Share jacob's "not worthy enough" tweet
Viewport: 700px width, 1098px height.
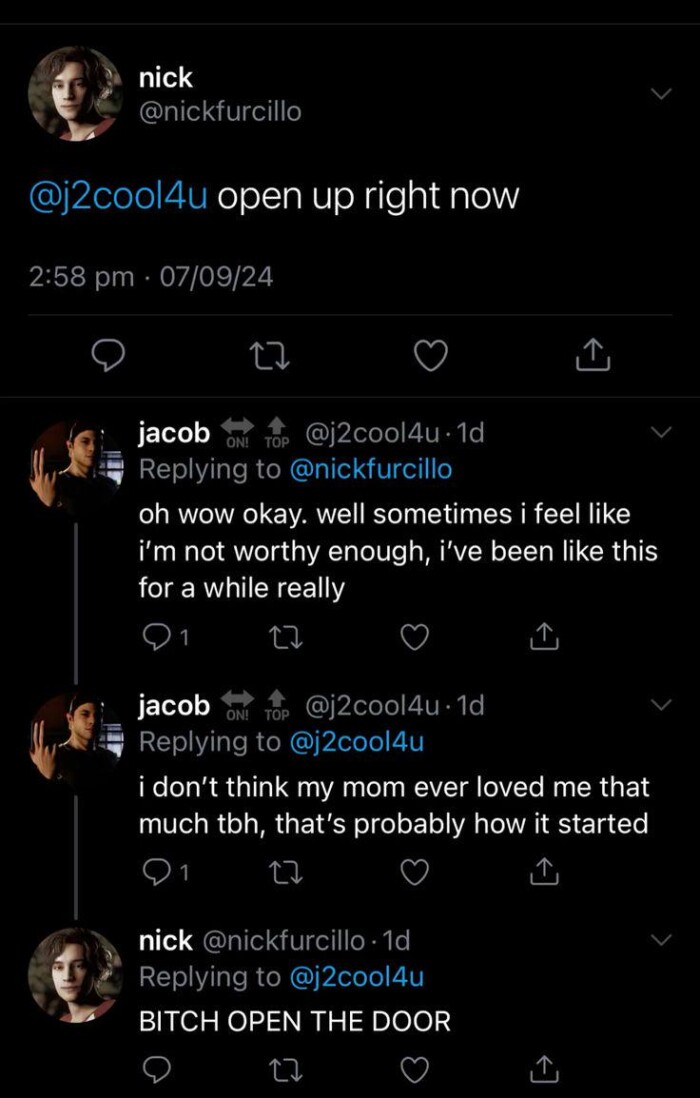coord(541,635)
